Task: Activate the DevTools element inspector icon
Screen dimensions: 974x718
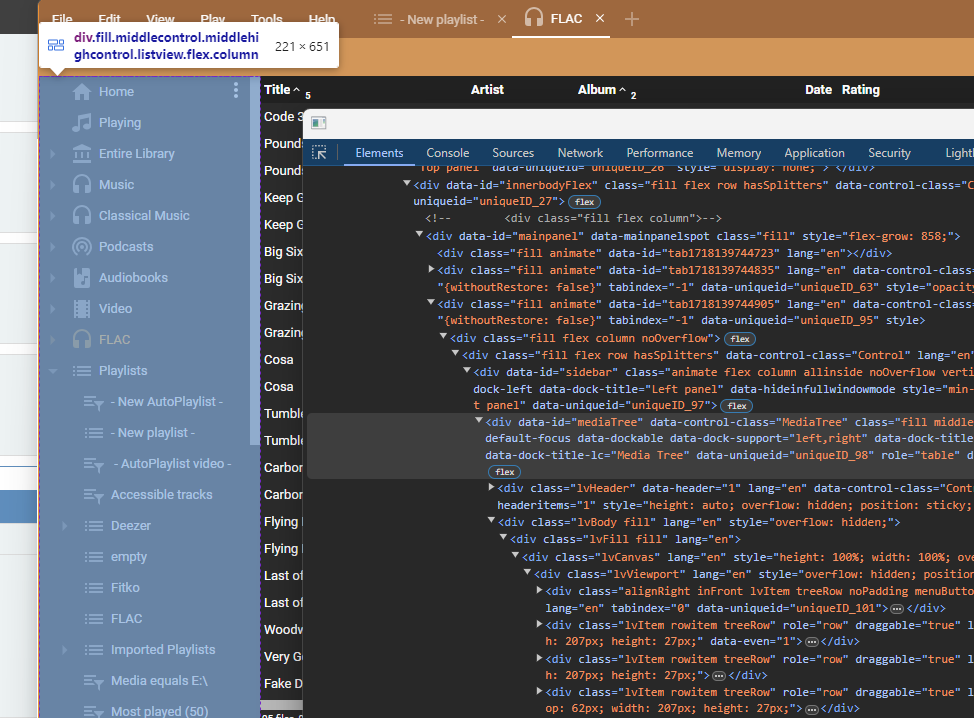Action: (x=319, y=153)
